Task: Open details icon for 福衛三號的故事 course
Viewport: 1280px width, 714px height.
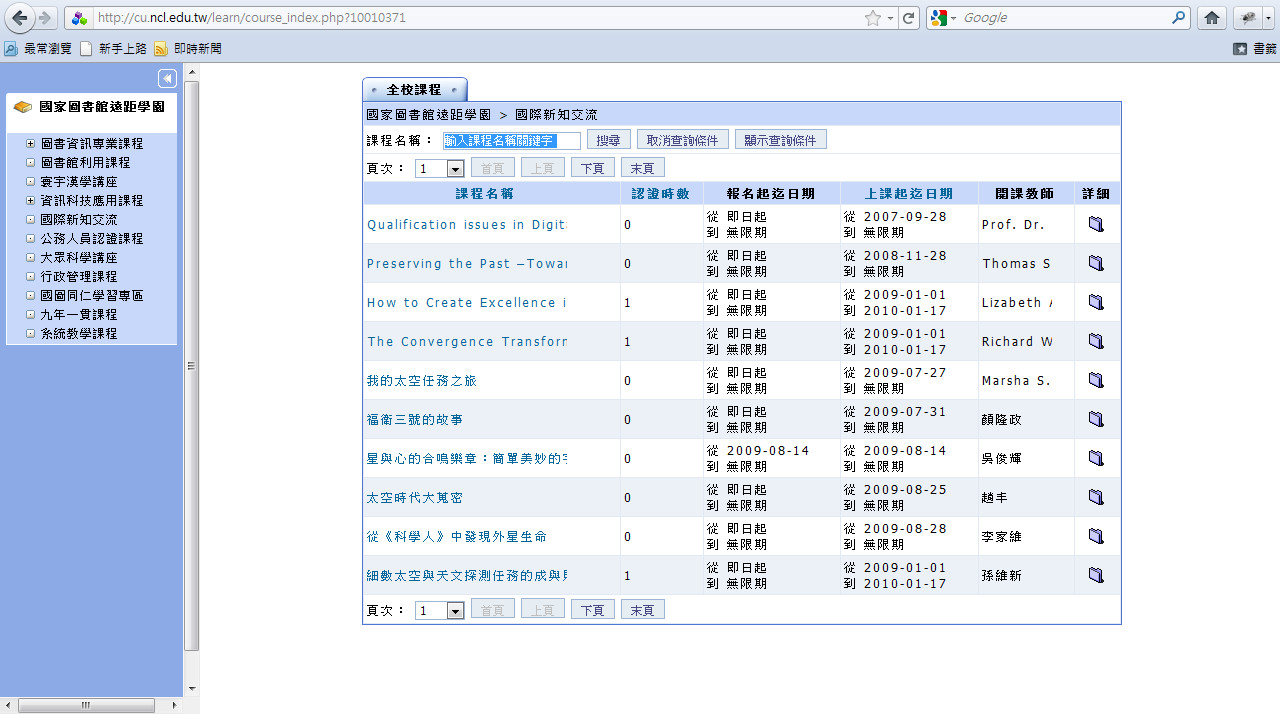Action: [1095, 419]
